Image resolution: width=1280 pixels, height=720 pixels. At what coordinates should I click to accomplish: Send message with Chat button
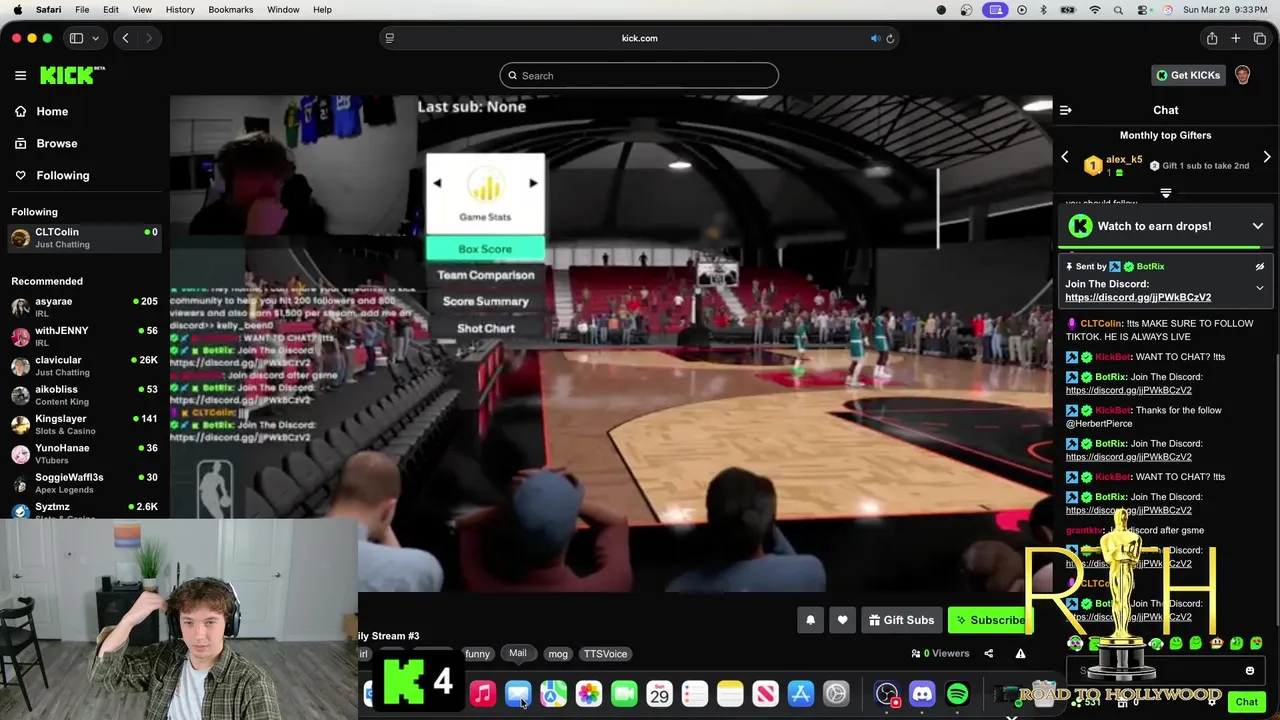coord(1246,702)
